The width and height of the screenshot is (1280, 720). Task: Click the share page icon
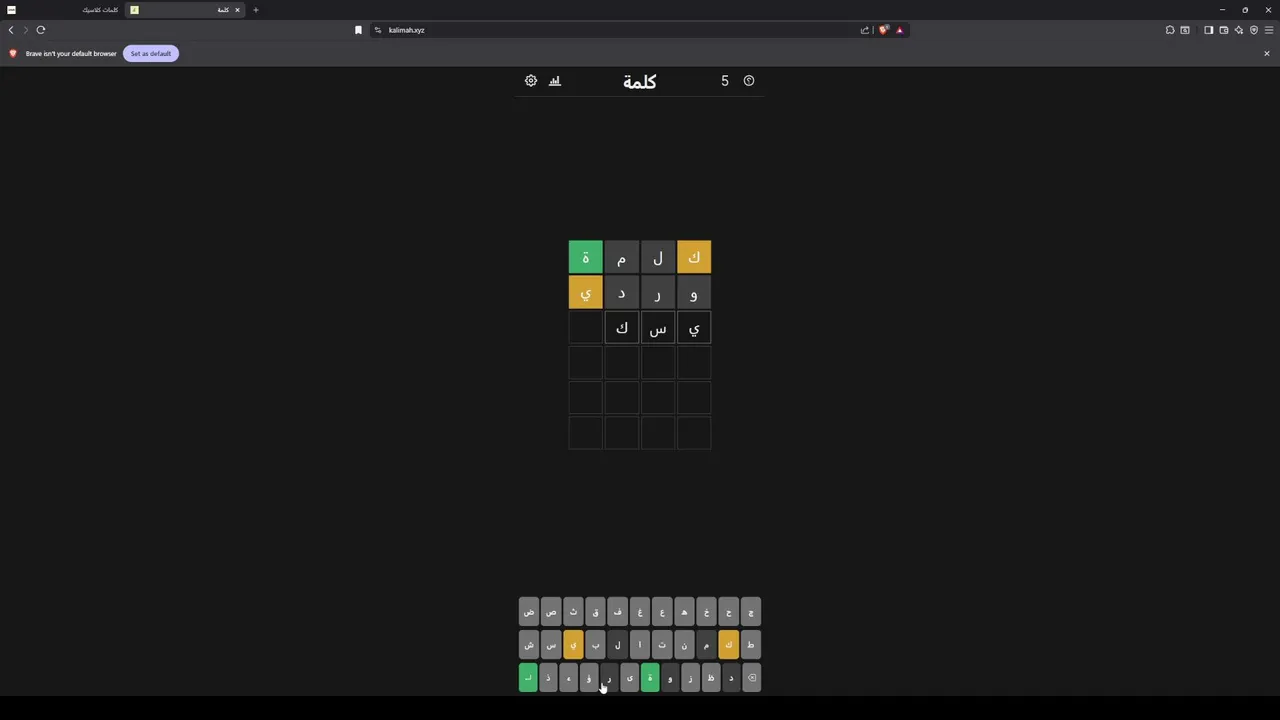865,30
